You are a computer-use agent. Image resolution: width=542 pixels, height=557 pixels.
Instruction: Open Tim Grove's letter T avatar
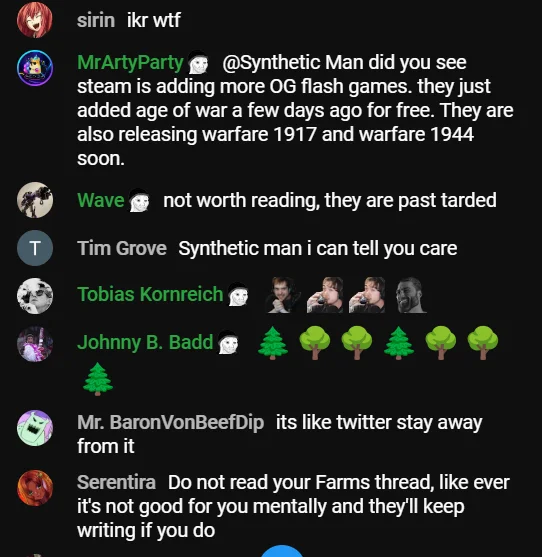tap(35, 248)
